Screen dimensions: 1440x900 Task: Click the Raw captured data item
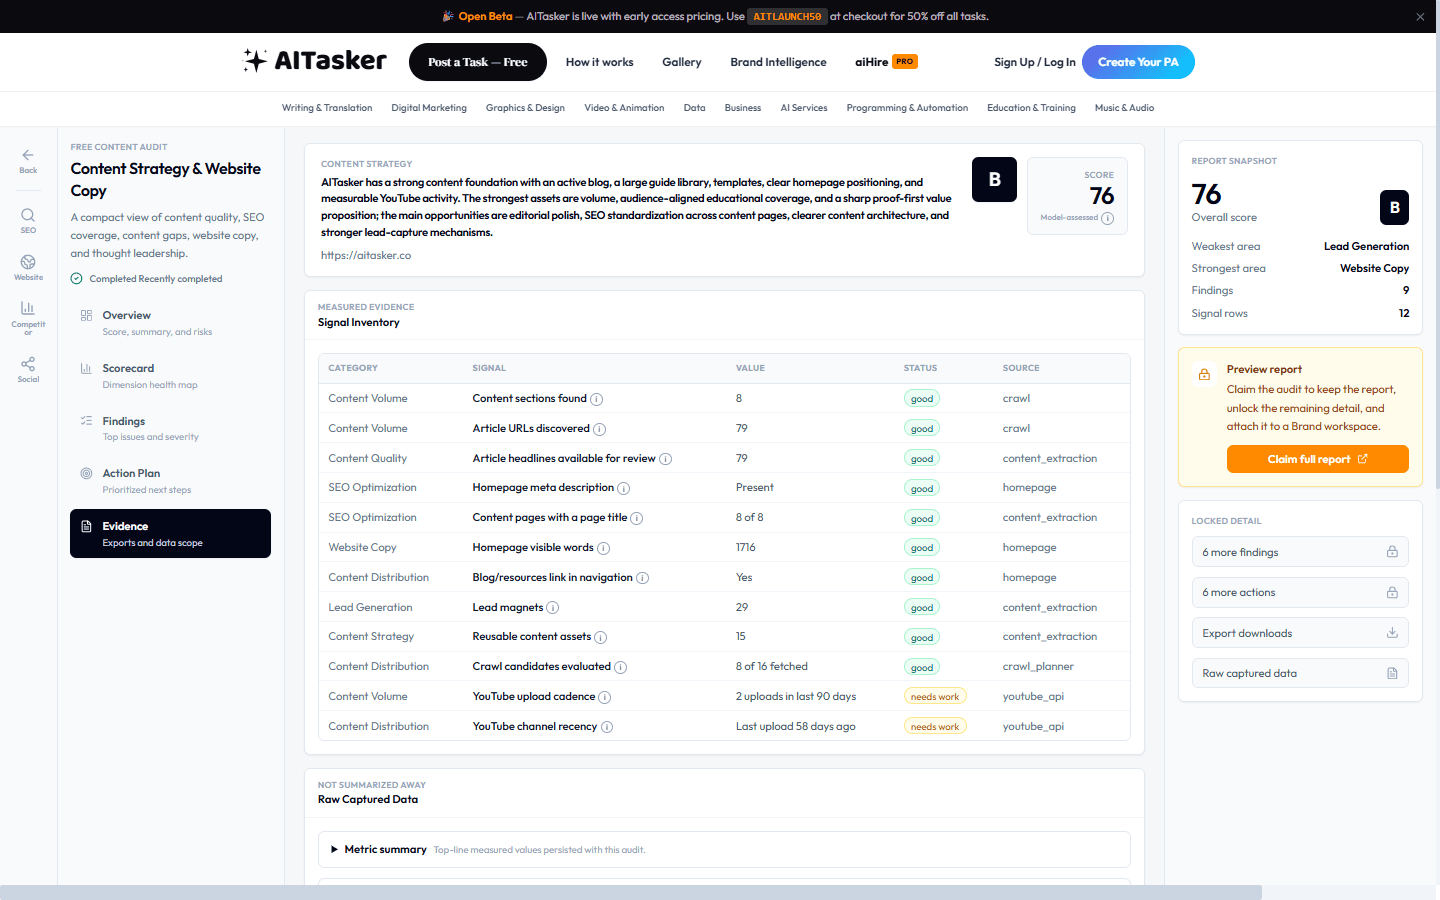(1300, 673)
